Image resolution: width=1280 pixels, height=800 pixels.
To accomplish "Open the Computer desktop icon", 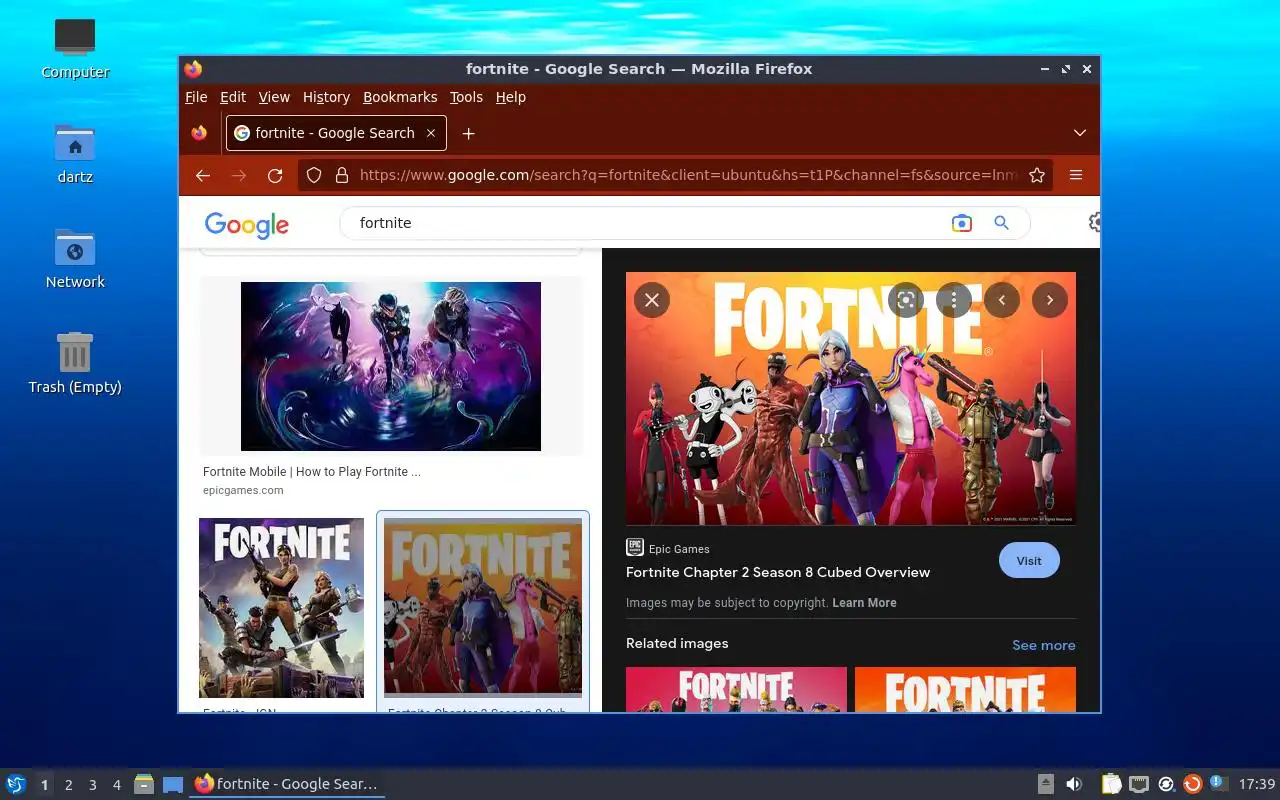I will coord(75,48).
